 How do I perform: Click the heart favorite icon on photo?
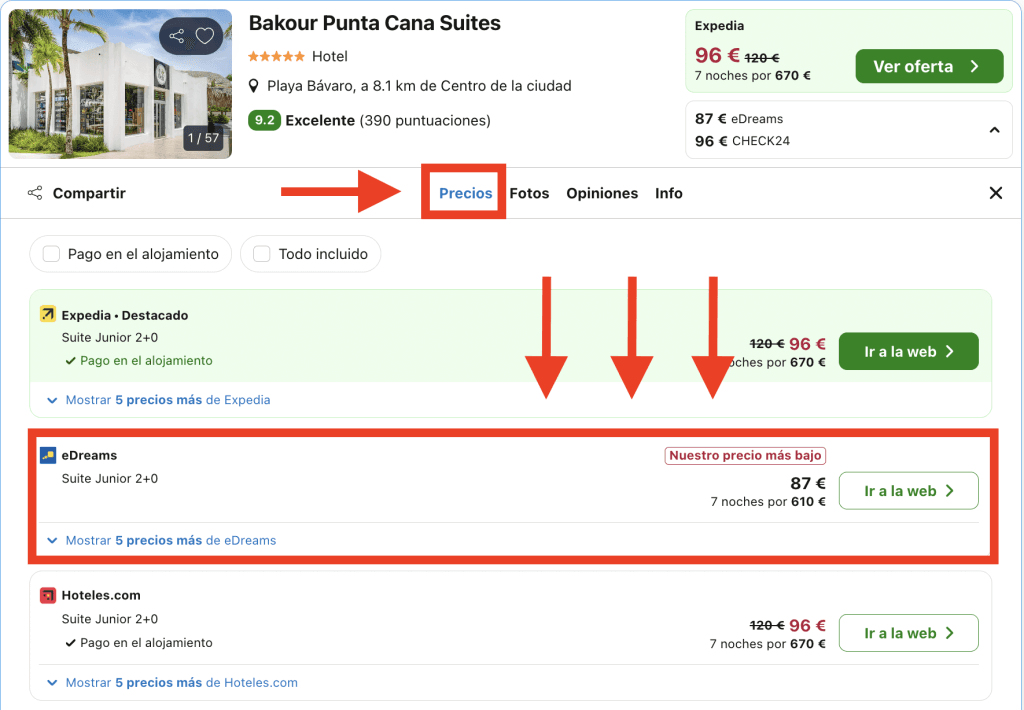[x=205, y=37]
